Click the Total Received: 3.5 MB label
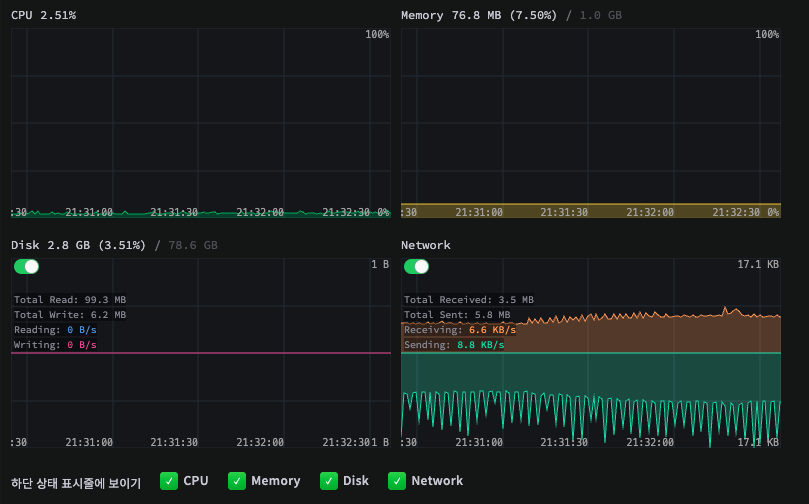Screen dimensions: 809x504 pos(468,300)
